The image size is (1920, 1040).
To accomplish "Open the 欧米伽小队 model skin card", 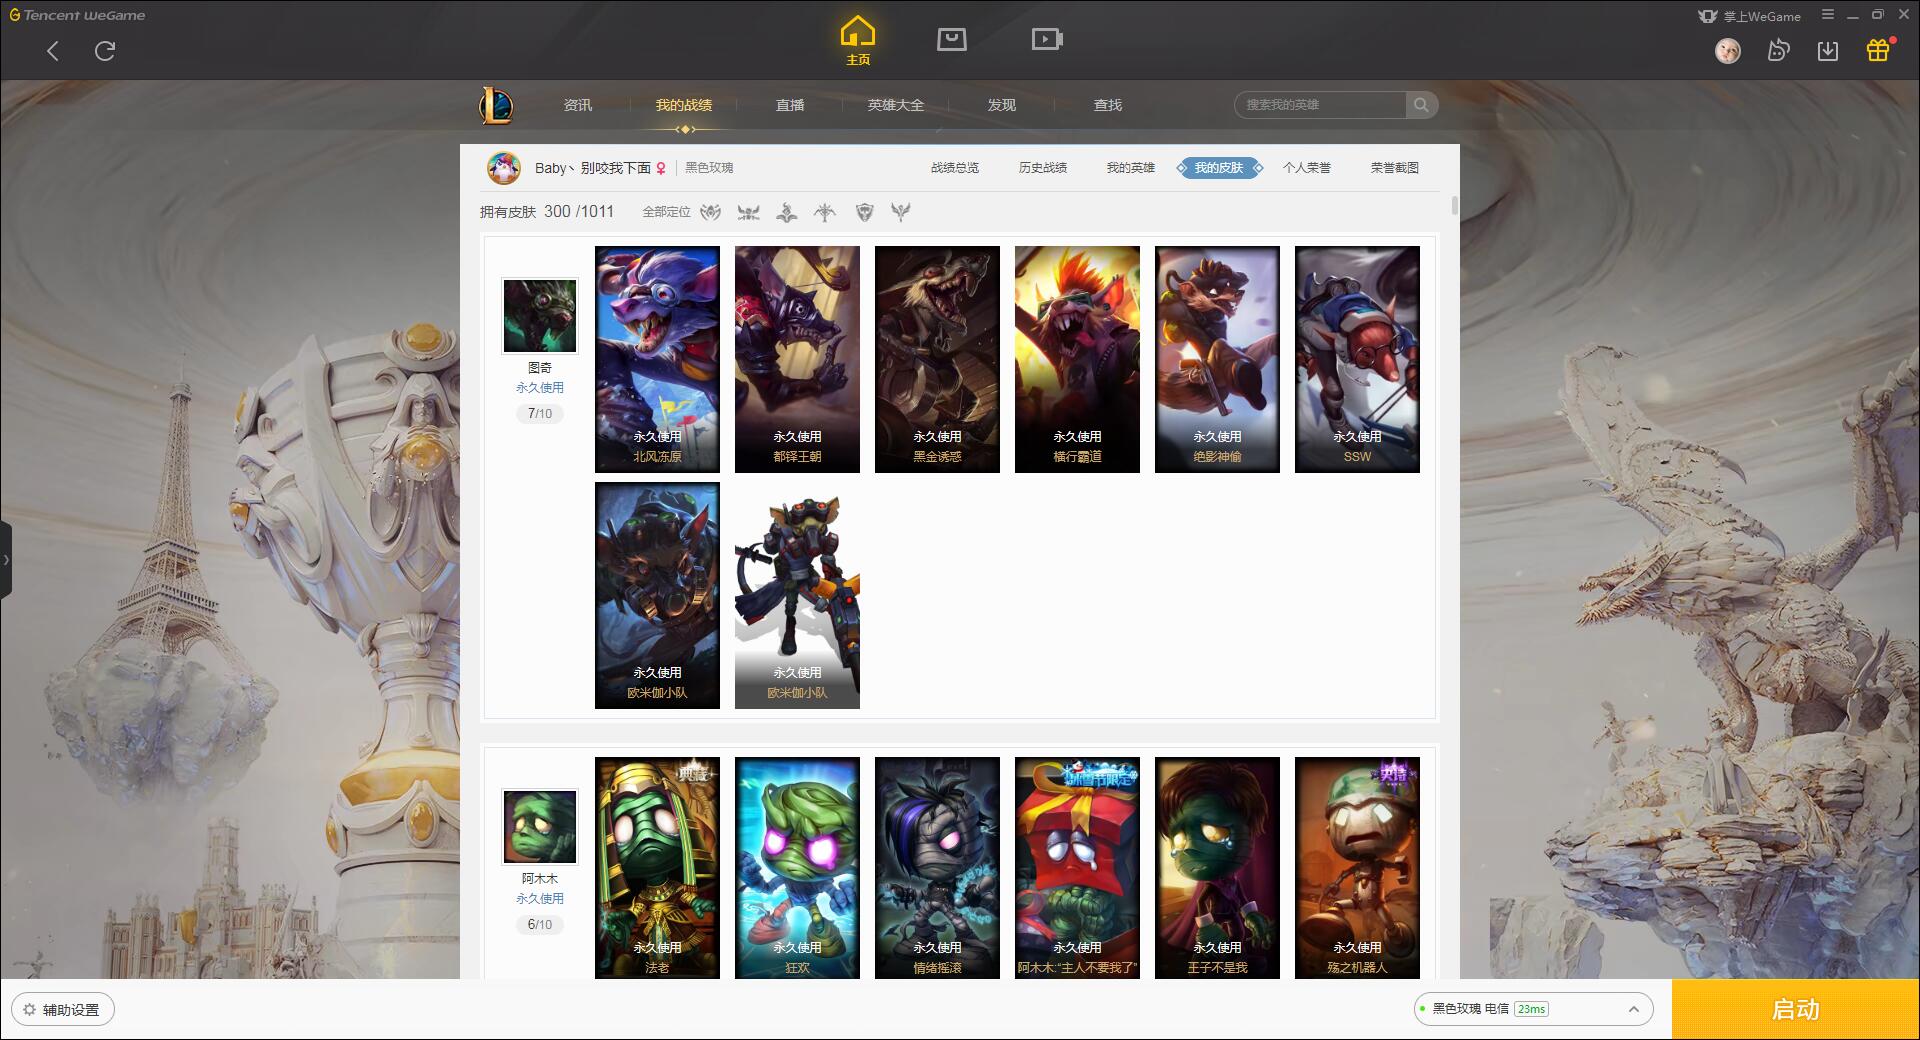I will [x=797, y=595].
